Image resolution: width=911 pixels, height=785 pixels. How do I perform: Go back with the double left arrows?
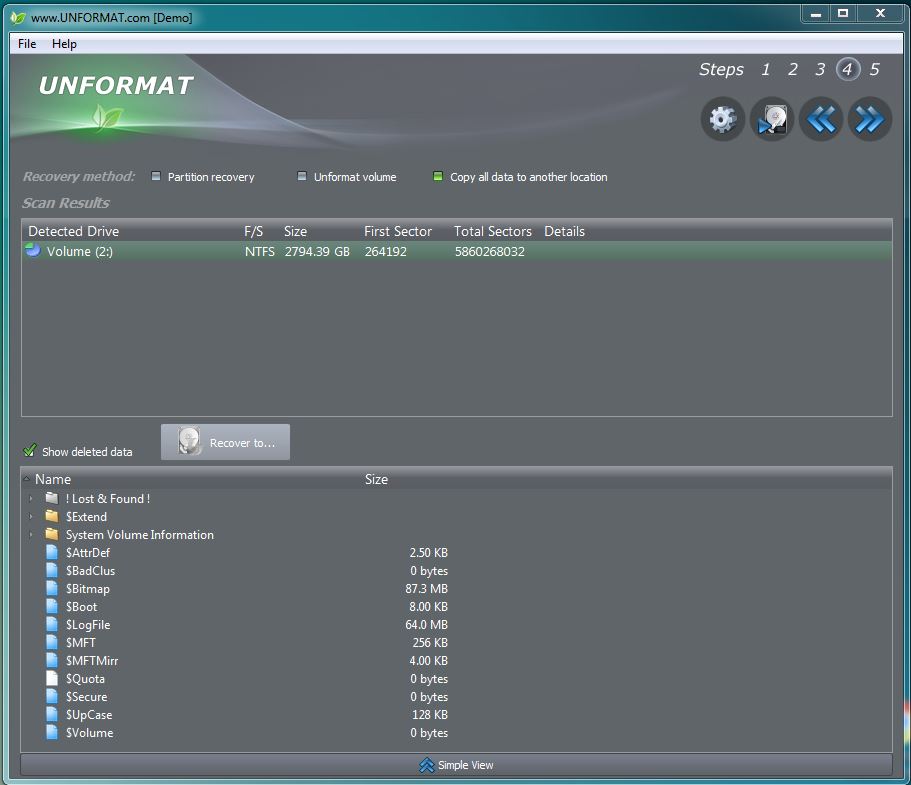821,119
